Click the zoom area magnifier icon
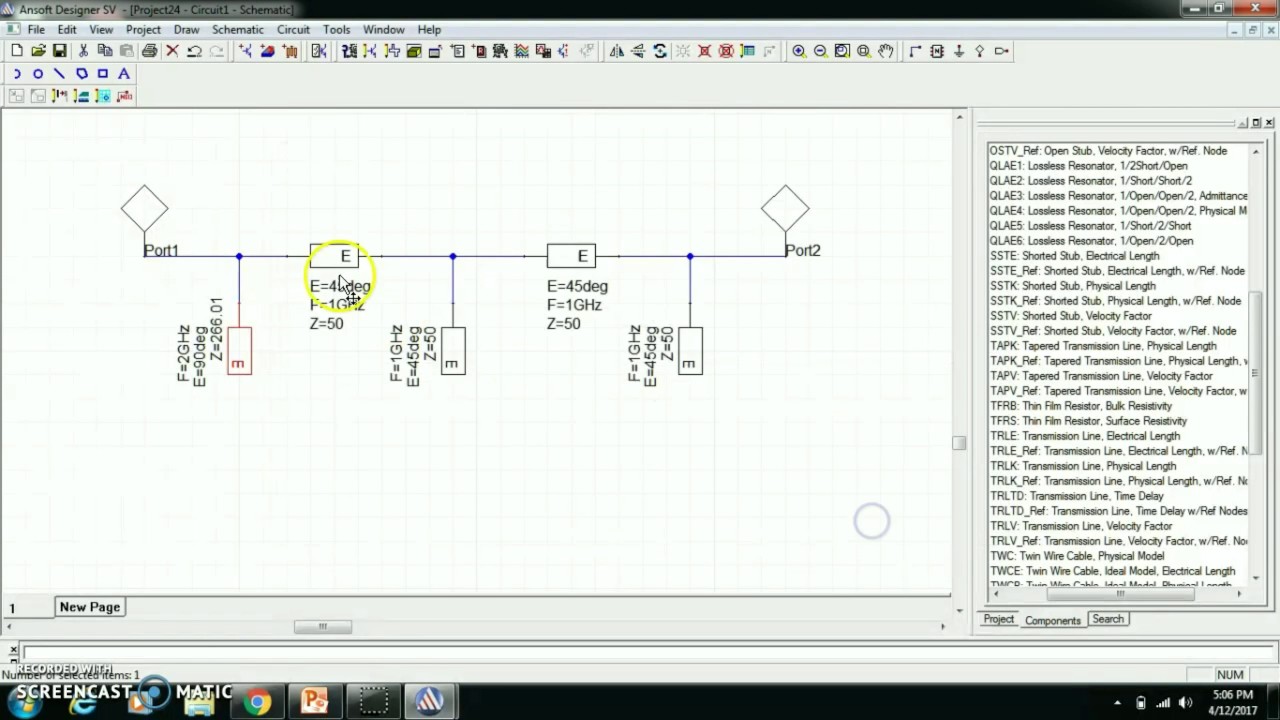This screenshot has height=720, width=1280. point(864,51)
